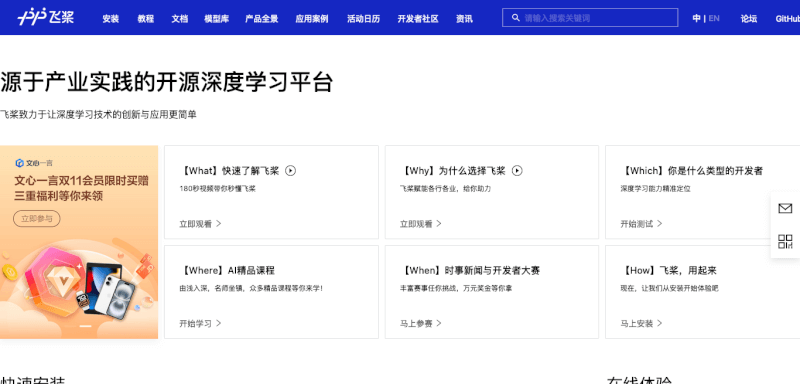This screenshot has height=384, width=800.
Task: Click arrow next to 开始学习
Action: pyautogui.click(x=218, y=323)
